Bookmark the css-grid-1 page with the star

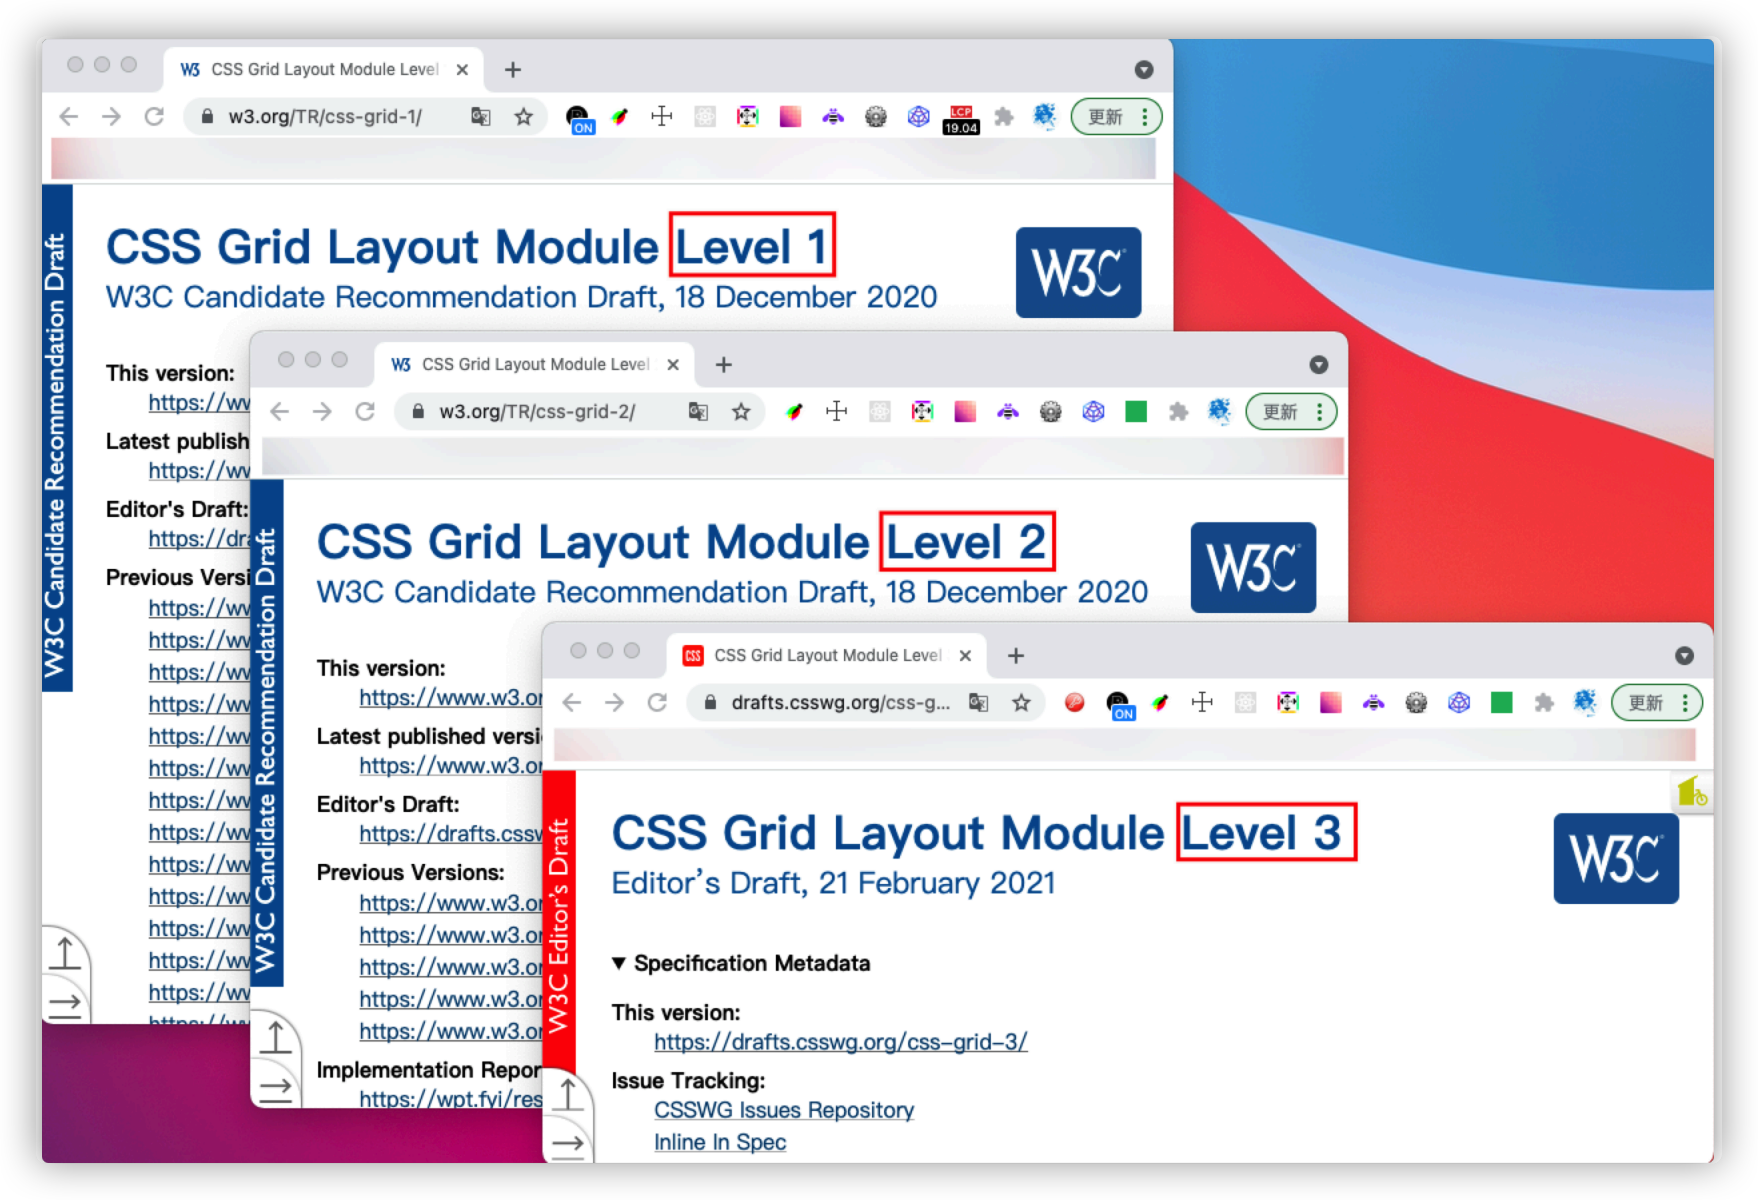click(x=523, y=117)
